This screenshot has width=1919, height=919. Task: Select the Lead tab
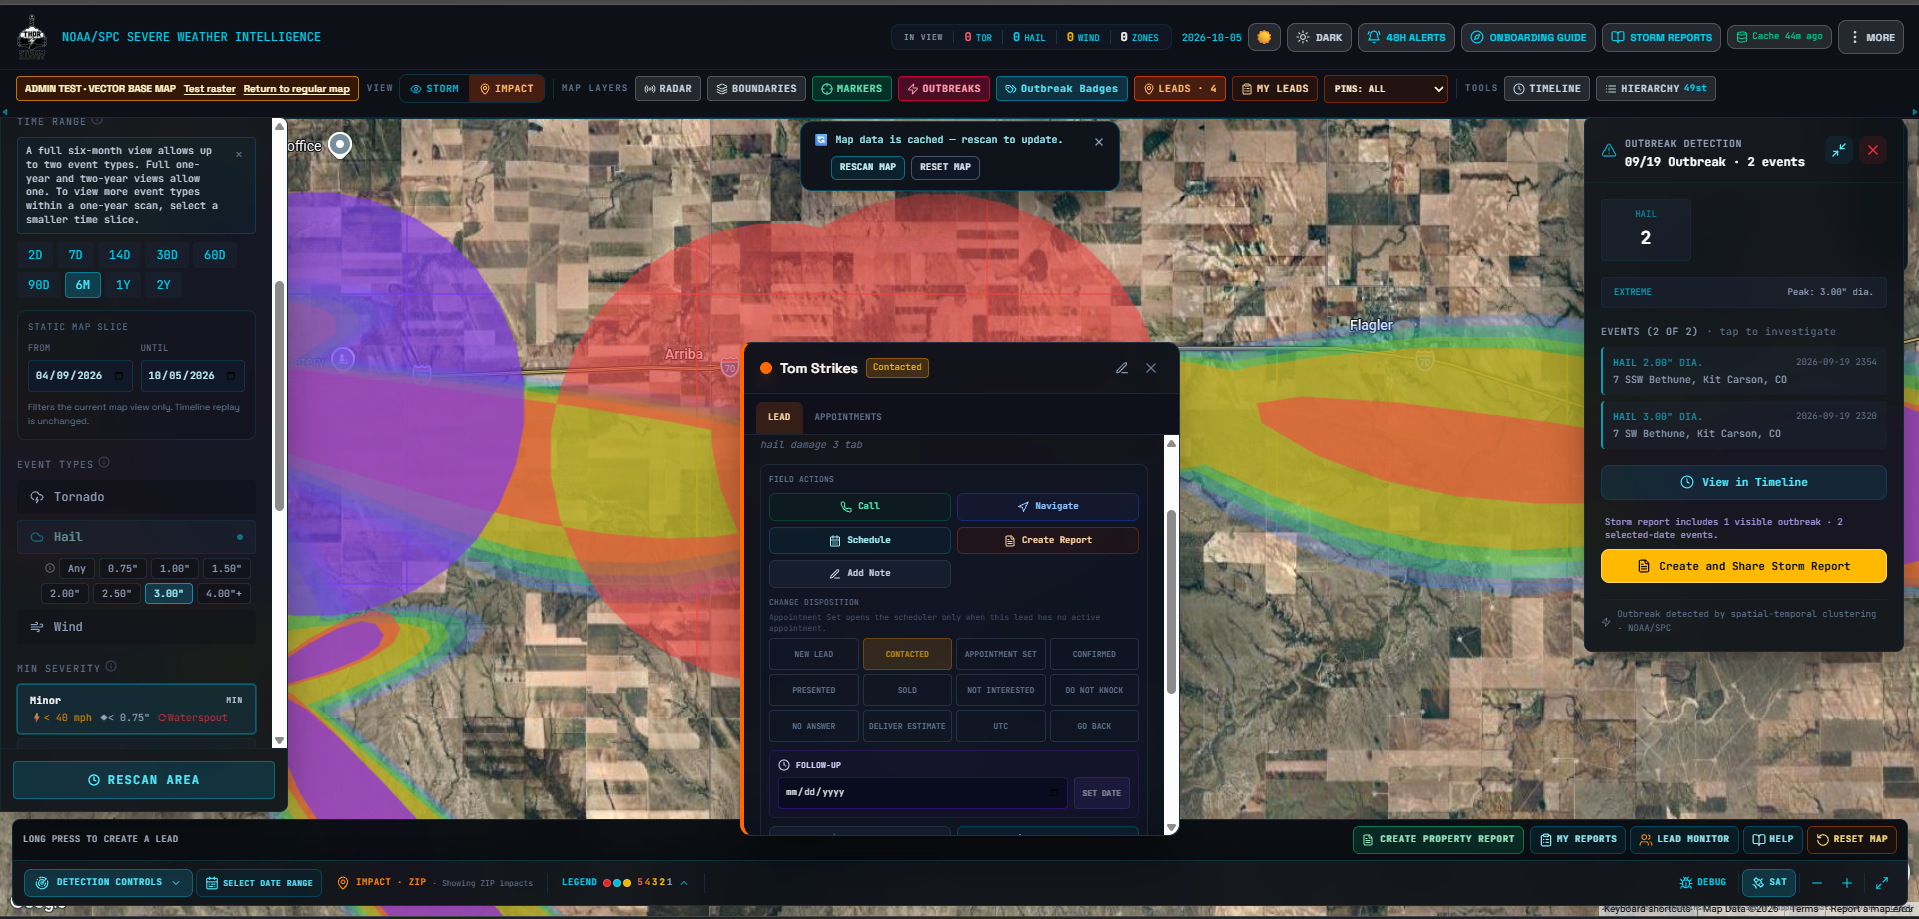point(779,417)
